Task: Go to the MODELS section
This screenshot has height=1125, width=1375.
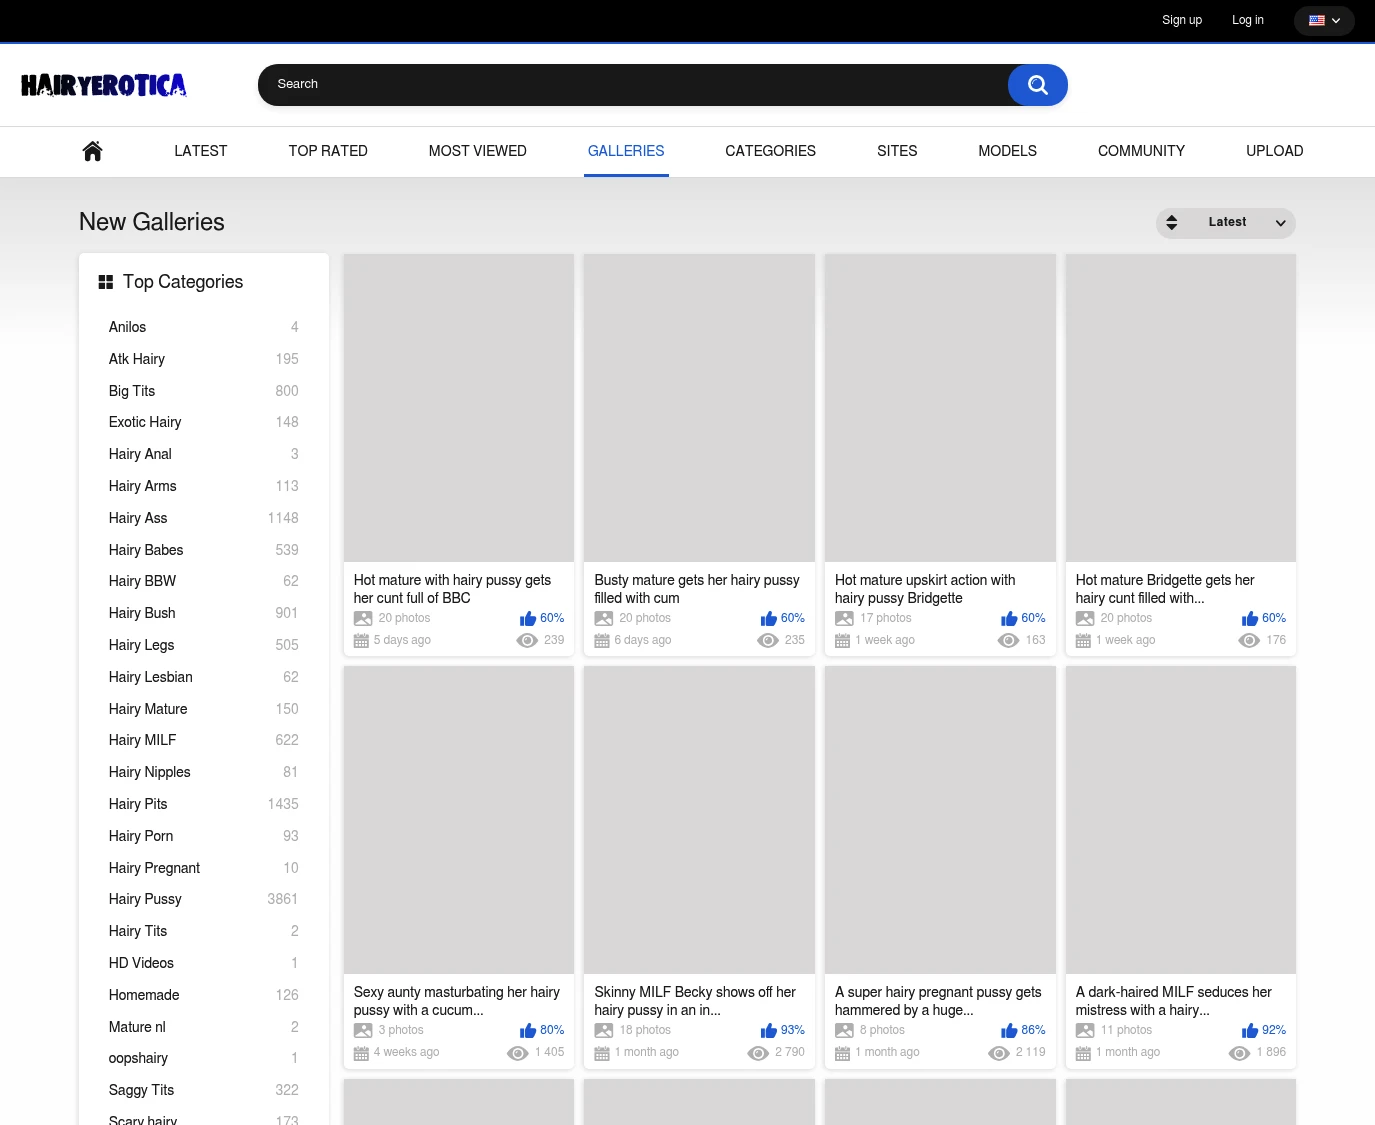Action: pos(1008,151)
